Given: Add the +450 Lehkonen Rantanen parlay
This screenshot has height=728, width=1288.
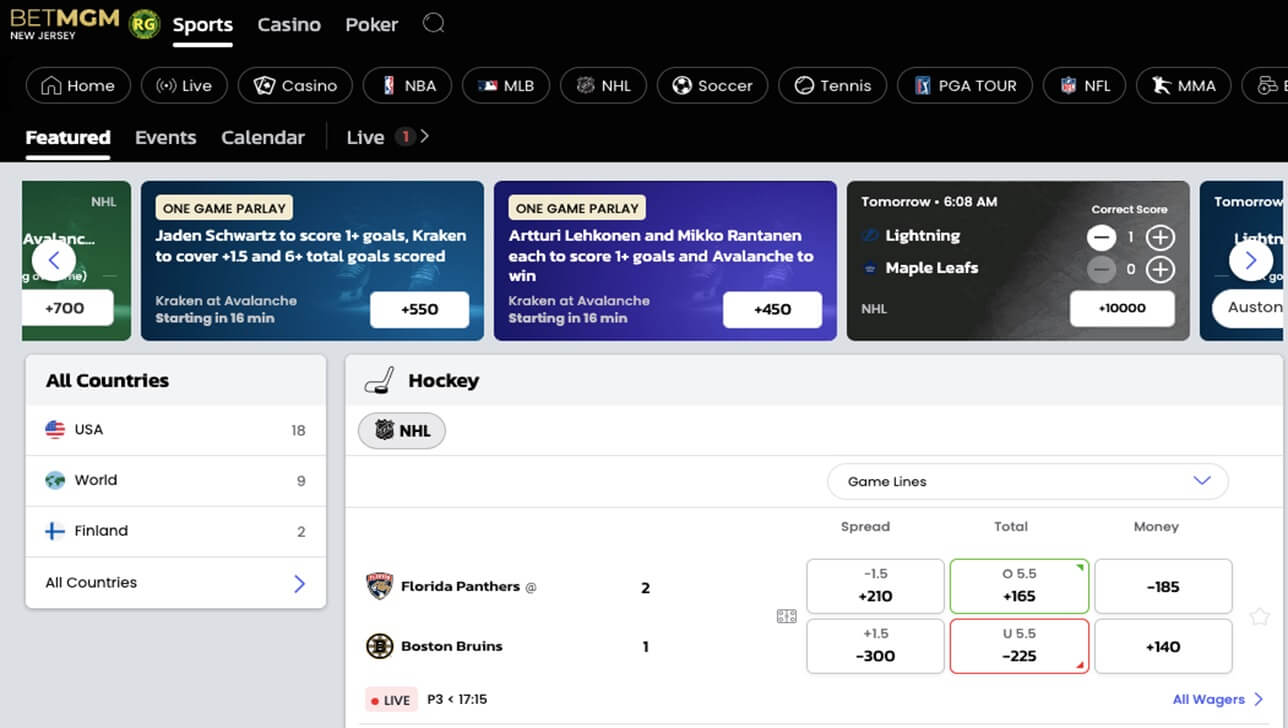Looking at the screenshot, I should (772, 310).
